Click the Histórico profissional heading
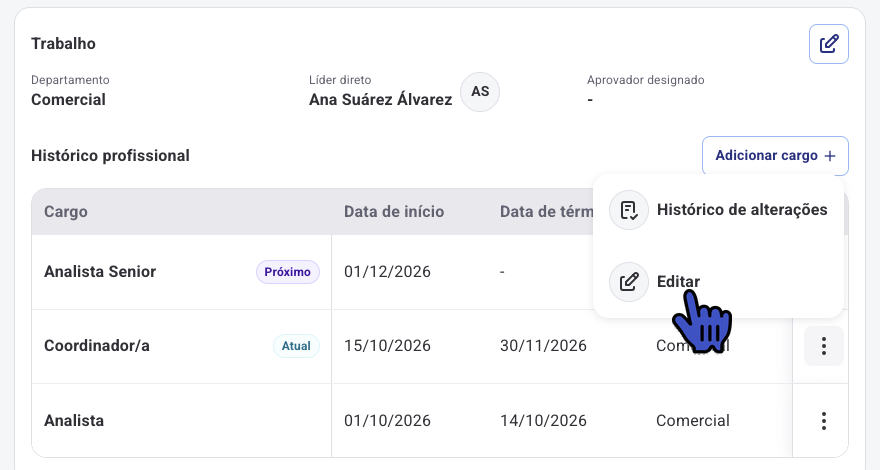The width and height of the screenshot is (880, 470). point(111,156)
